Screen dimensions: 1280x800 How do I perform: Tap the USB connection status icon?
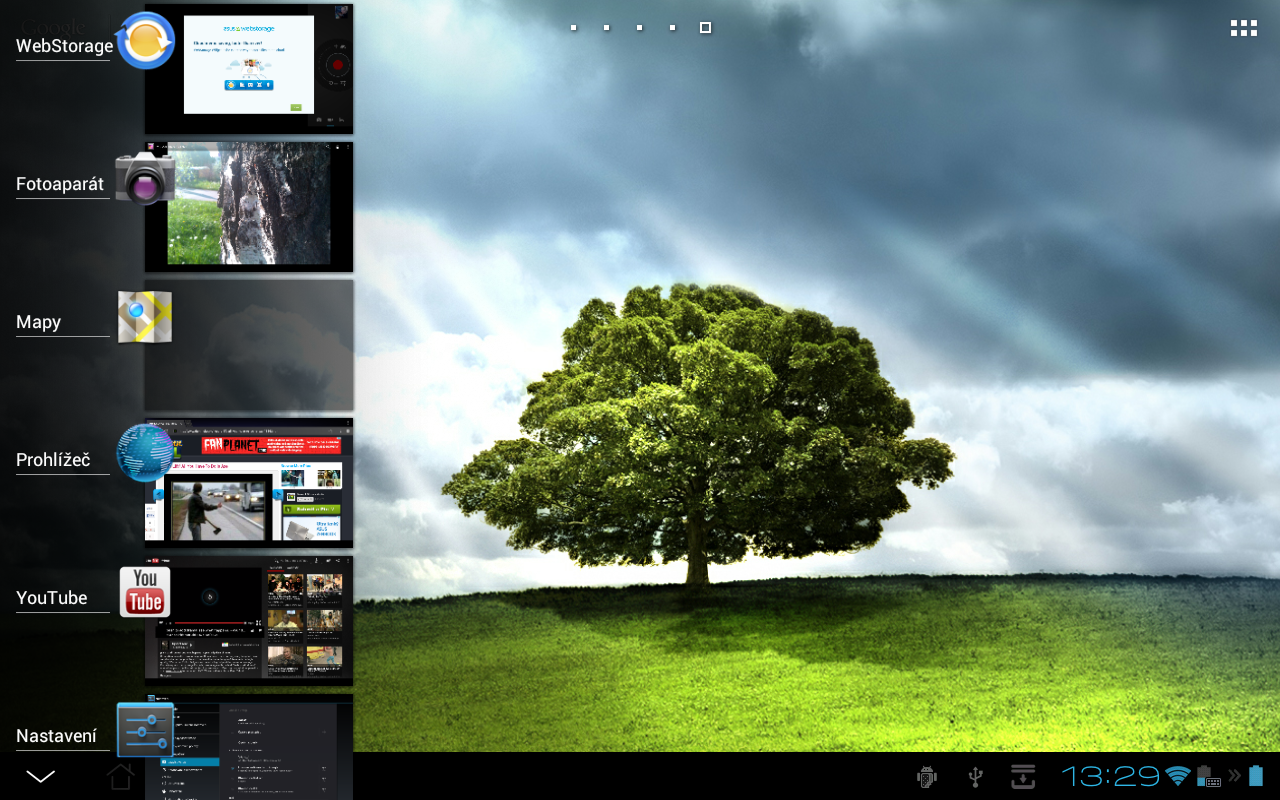[x=974, y=776]
